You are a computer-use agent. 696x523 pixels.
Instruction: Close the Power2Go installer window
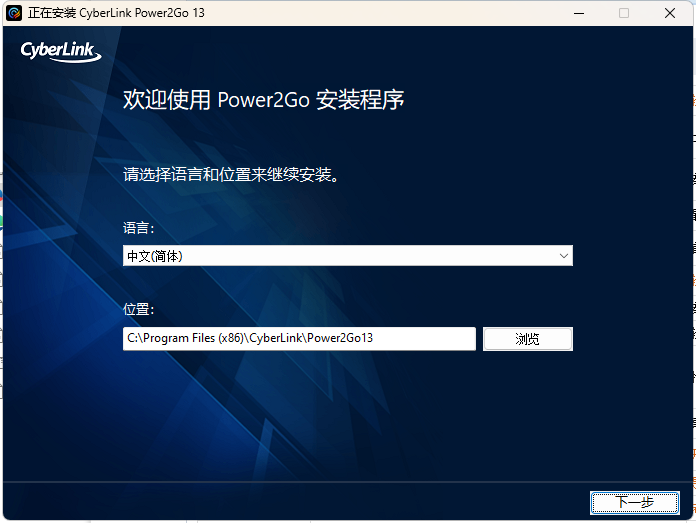(x=670, y=13)
